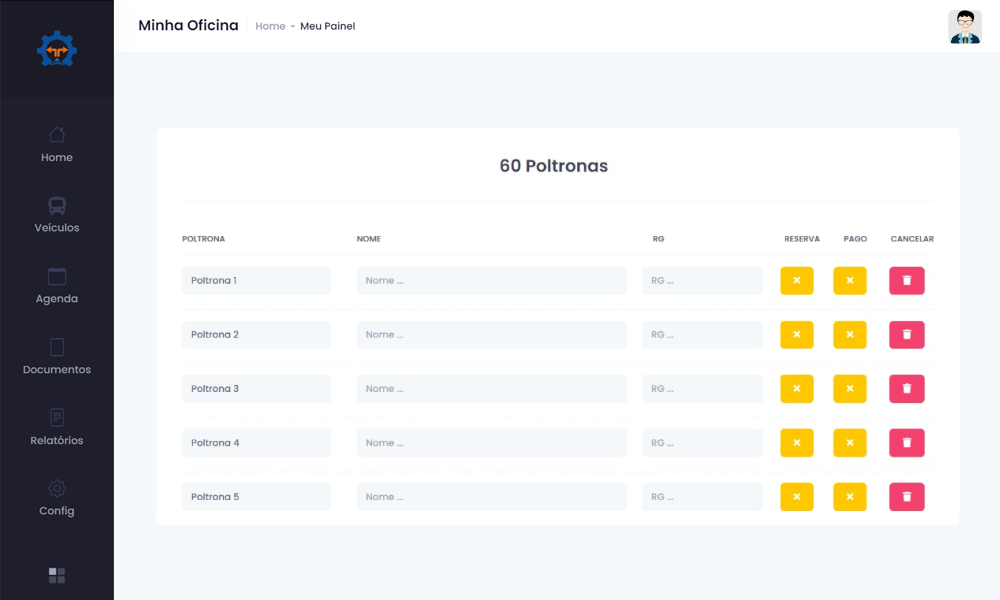The width and height of the screenshot is (1000, 600).
Task: Click the Meu Painel breadcrumb
Action: click(328, 26)
